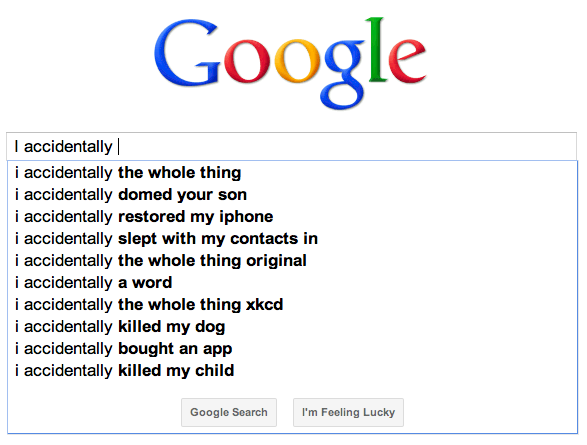
Task: Click the red letter e in logo
Action: pyautogui.click(x=407, y=61)
